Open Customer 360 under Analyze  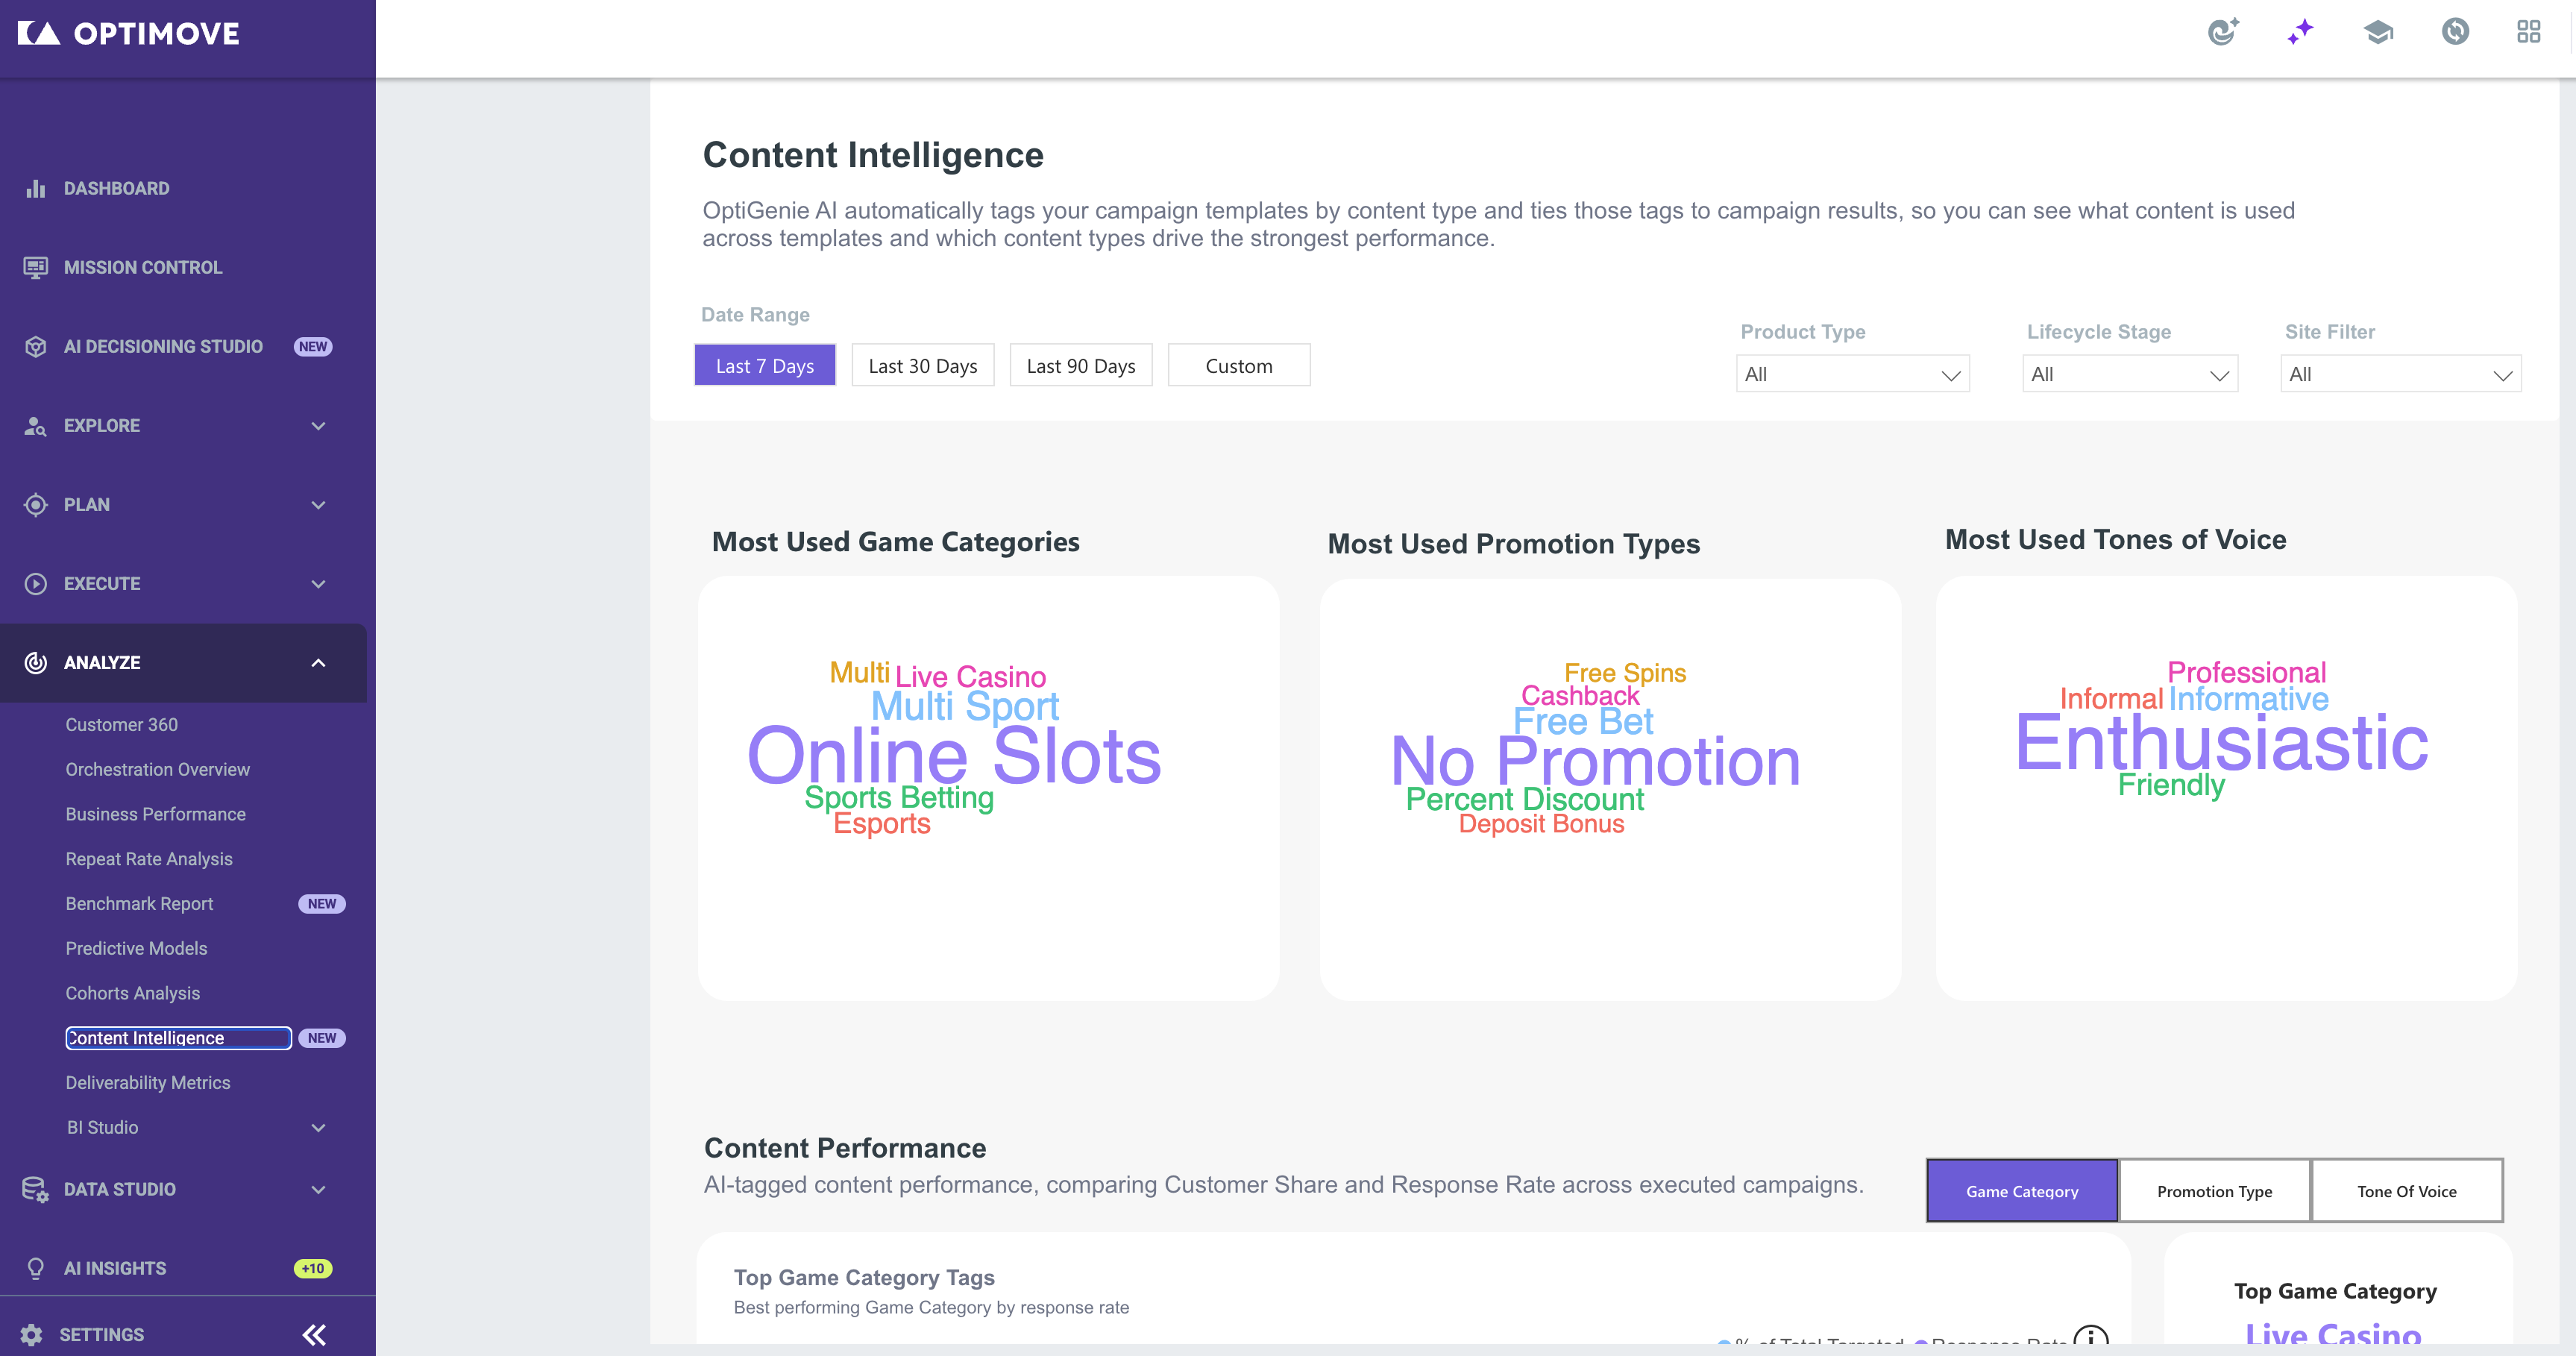122,725
